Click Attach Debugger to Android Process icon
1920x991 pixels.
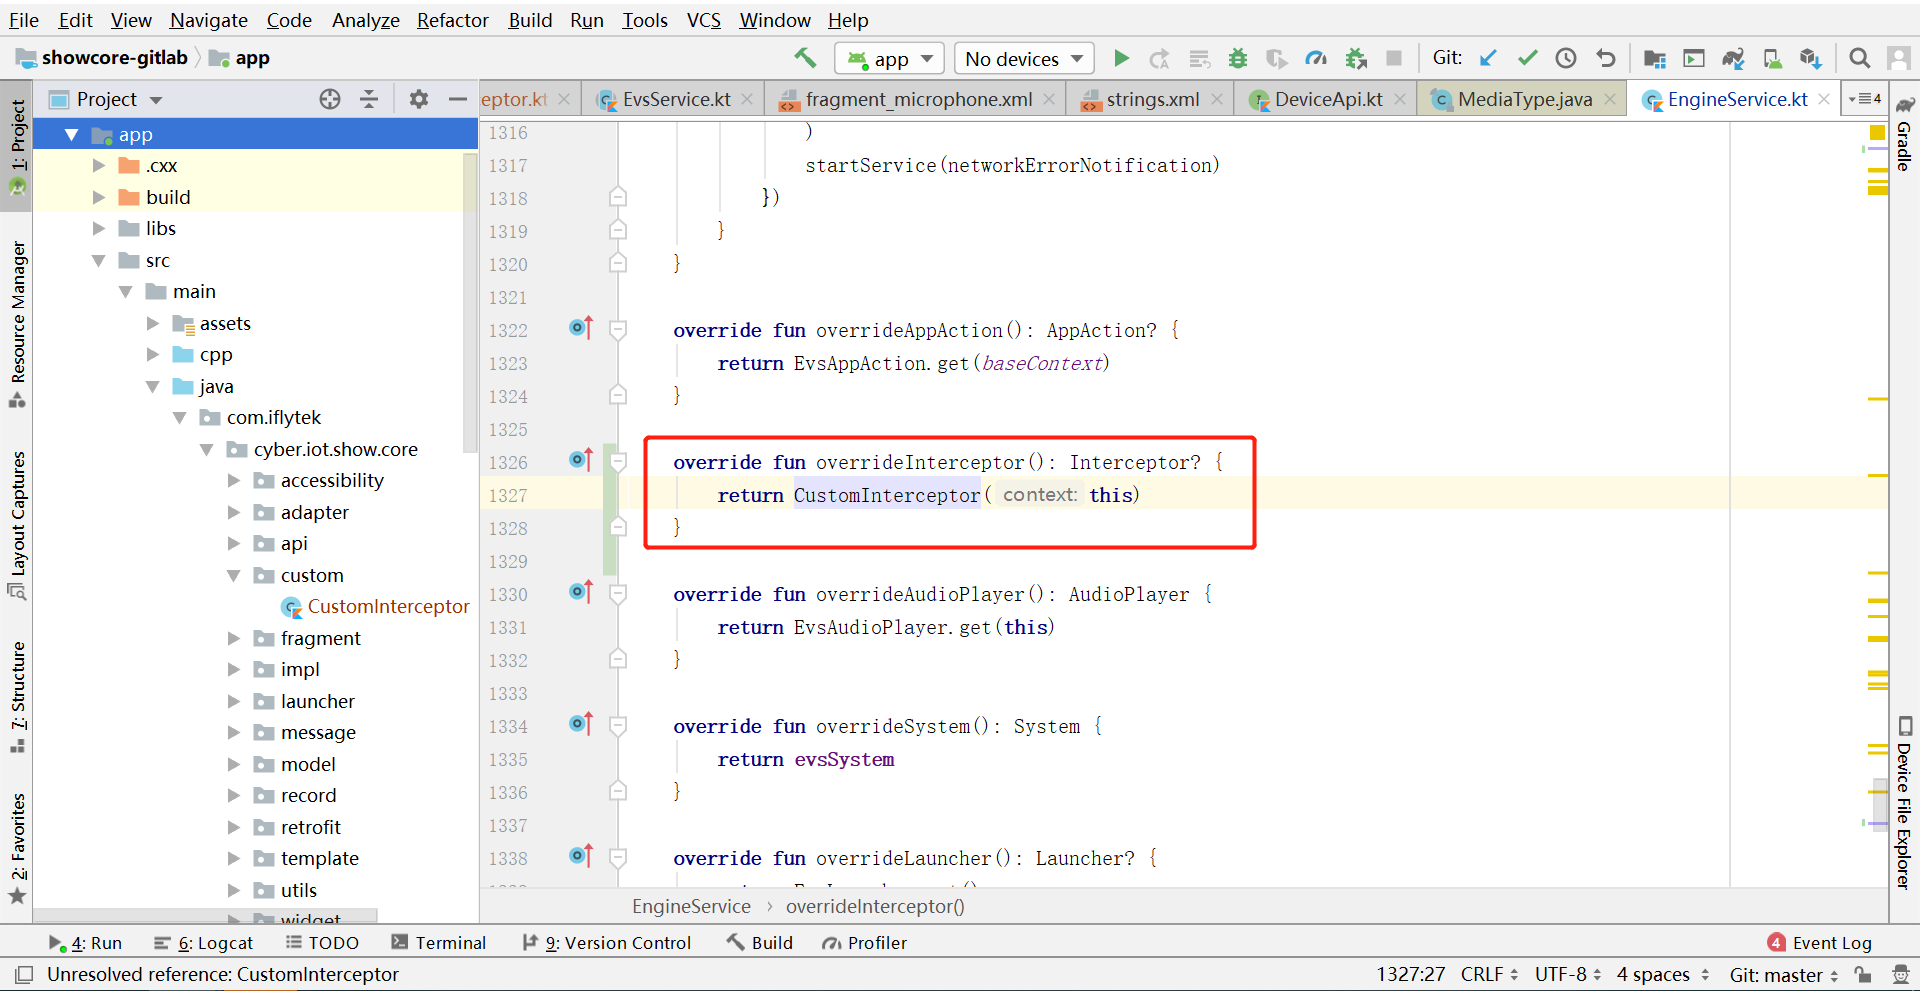tap(1356, 59)
